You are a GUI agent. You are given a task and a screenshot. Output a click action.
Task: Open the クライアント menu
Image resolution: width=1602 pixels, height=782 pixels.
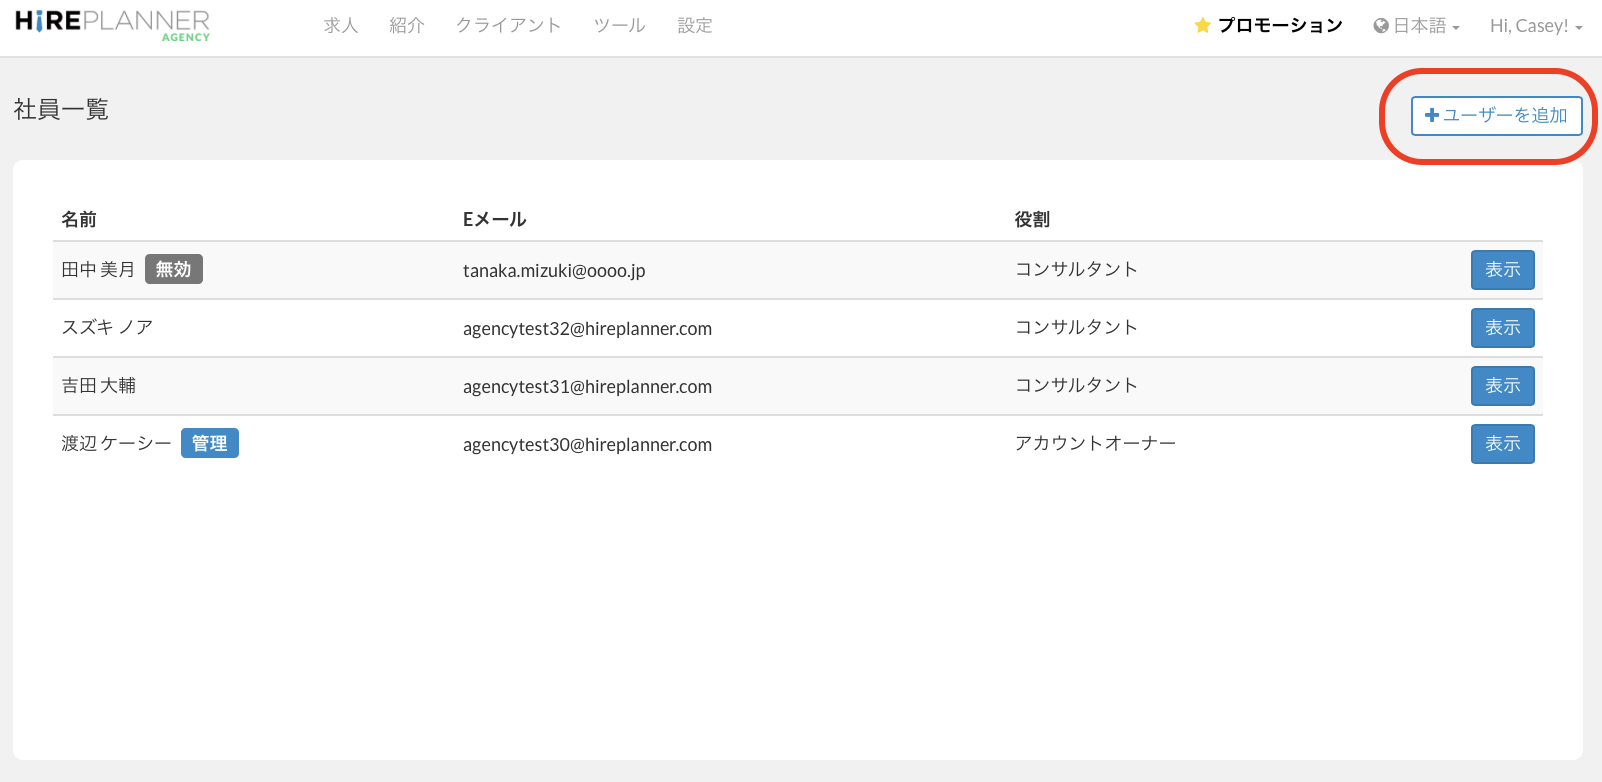508,26
